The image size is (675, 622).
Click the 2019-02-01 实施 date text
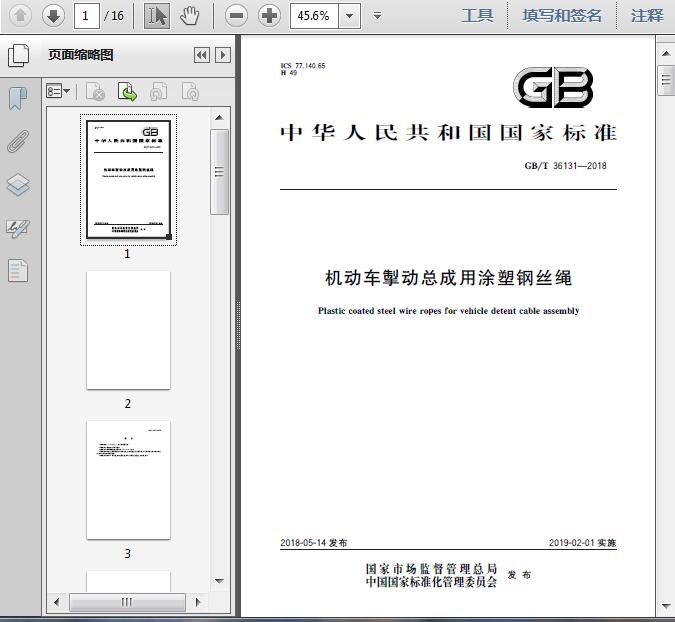[582, 543]
